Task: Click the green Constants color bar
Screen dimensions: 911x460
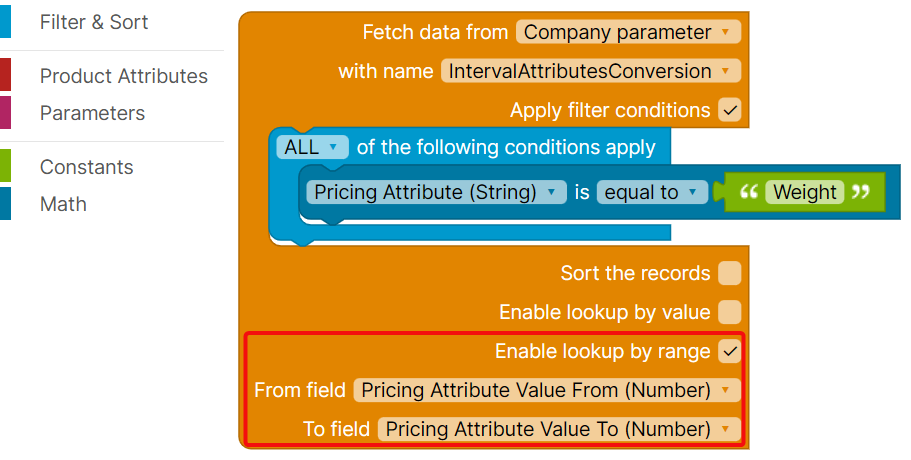Action: (6, 167)
